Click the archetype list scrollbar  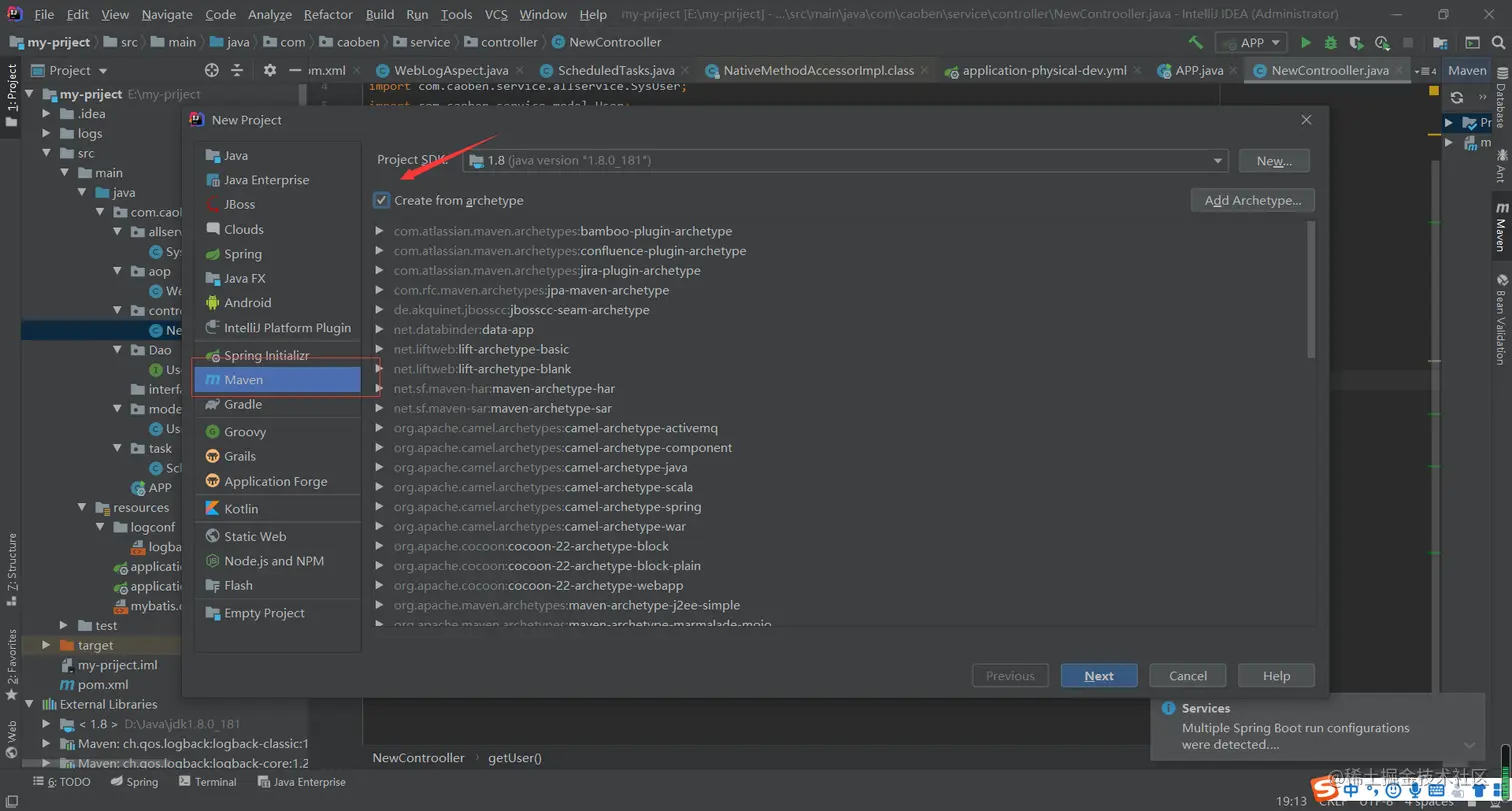tap(1311, 290)
